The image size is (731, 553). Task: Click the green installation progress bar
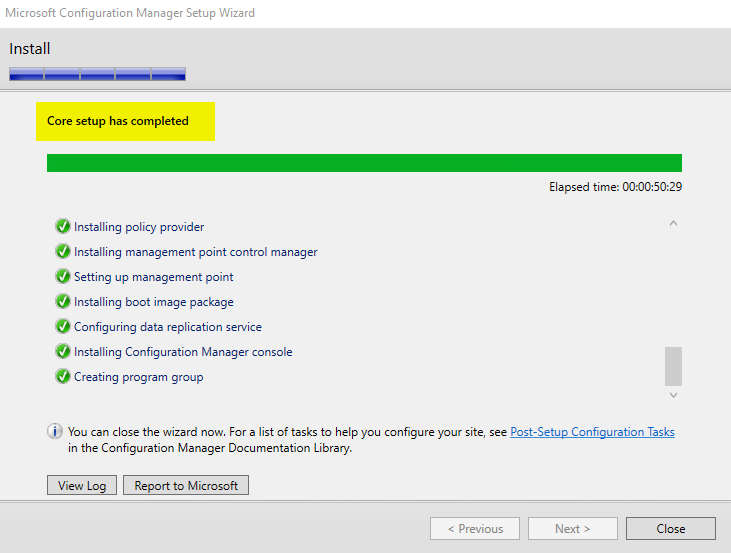[x=364, y=163]
